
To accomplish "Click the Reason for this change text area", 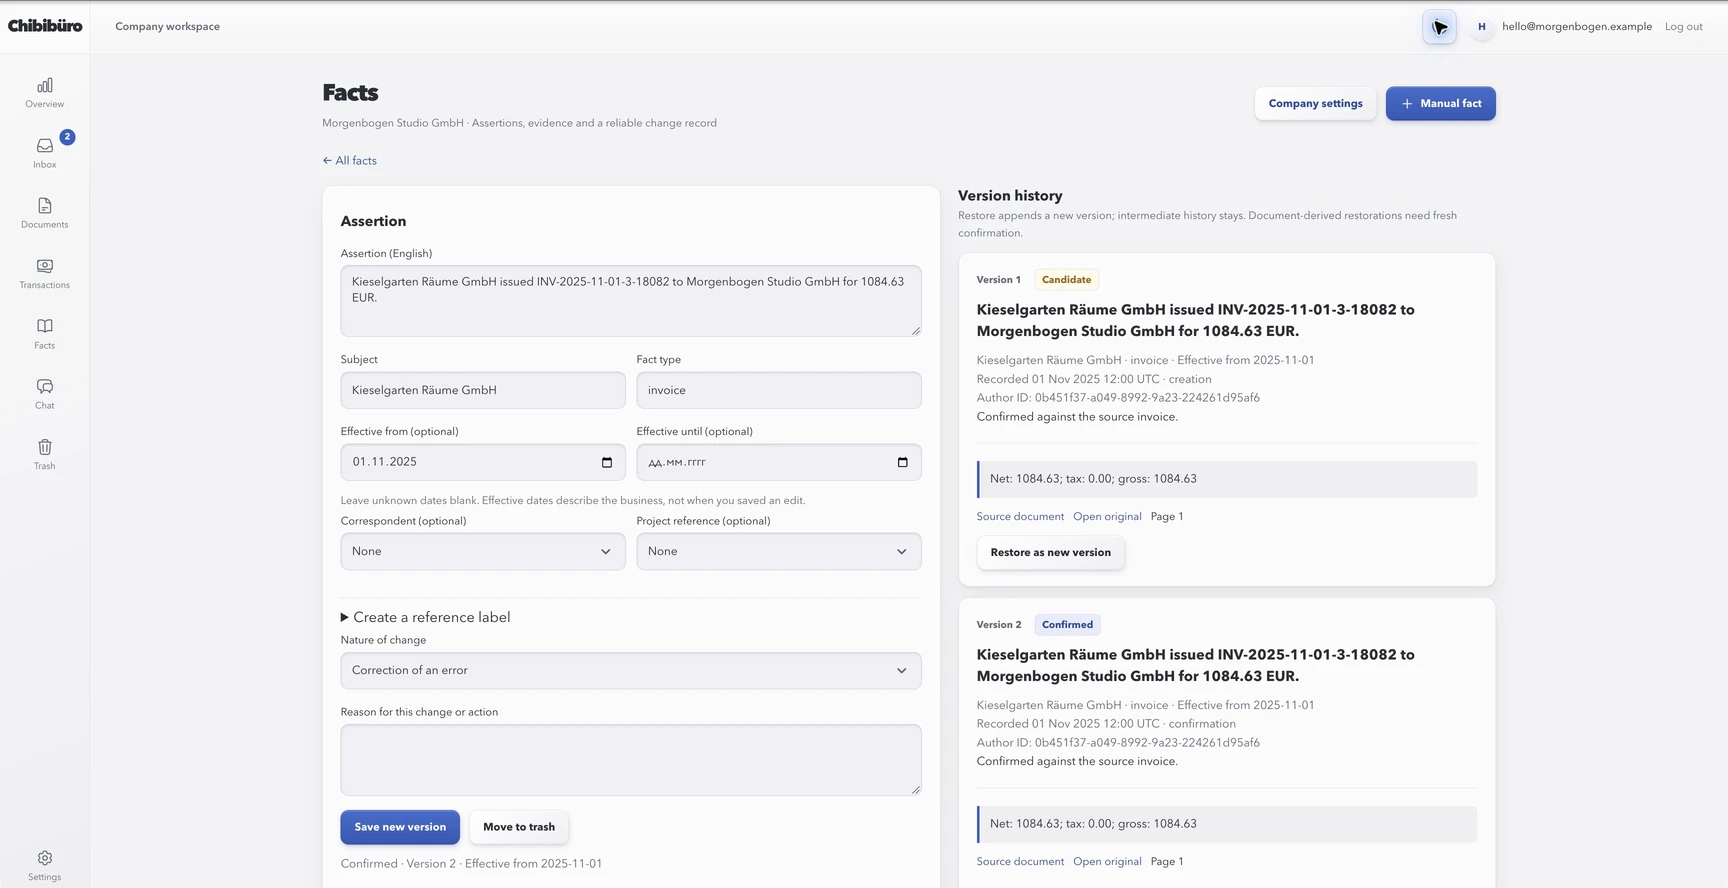I will (631, 761).
